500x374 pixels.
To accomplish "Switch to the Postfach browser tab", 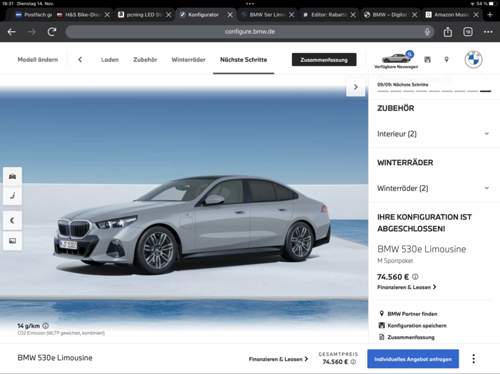I will [34, 15].
